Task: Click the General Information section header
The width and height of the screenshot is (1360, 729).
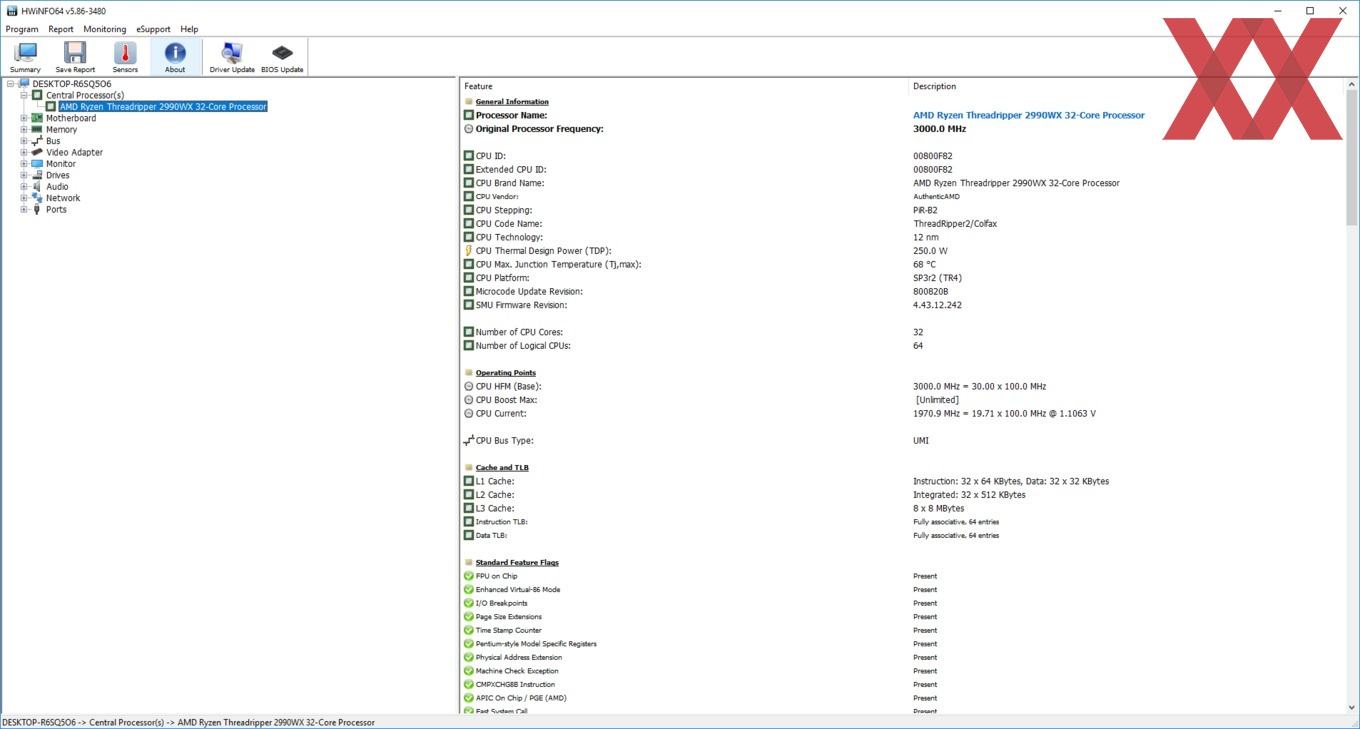Action: tap(512, 102)
